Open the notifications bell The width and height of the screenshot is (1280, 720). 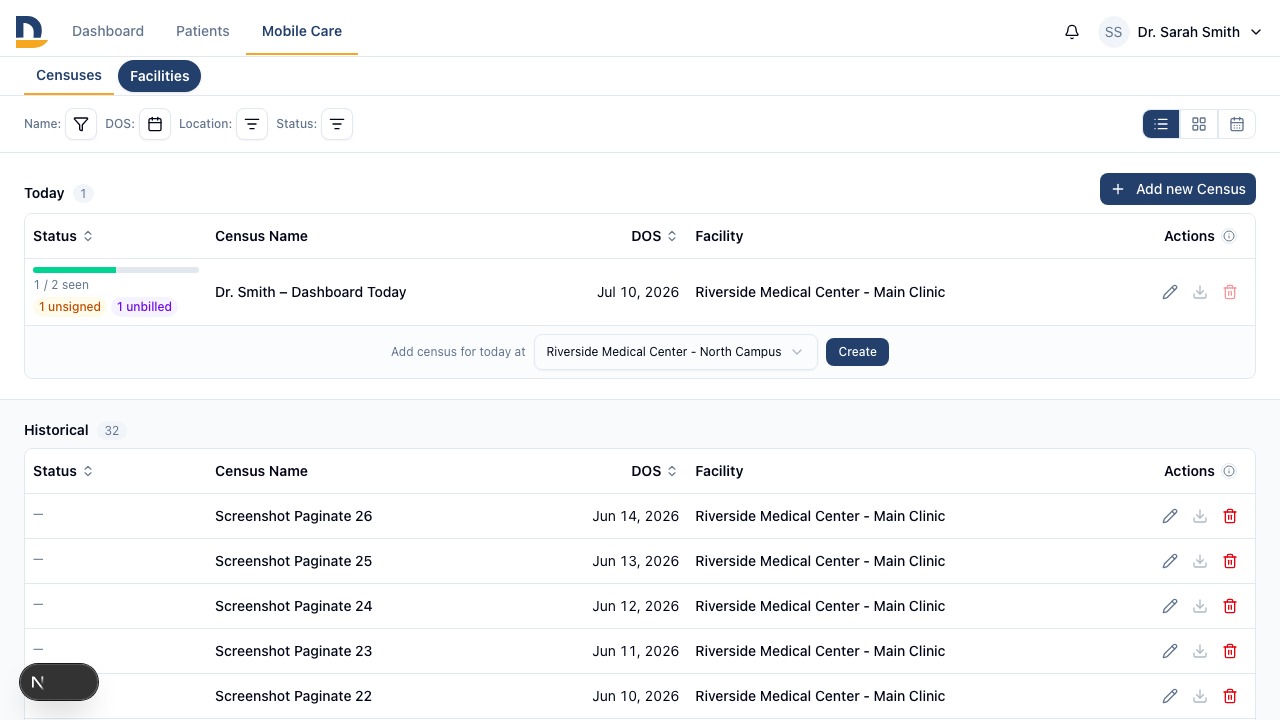tap(1072, 32)
